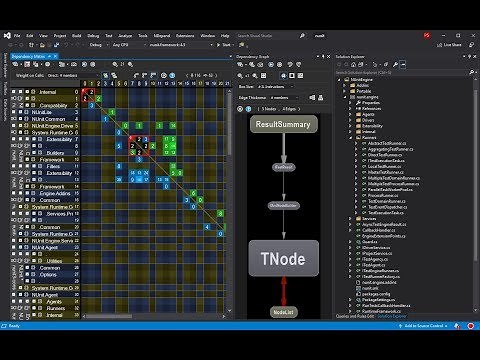Select AbstractTestRunner.cs in Solution Explorer
Image resolution: width=480 pixels, height=360 pixels.
click(387, 143)
